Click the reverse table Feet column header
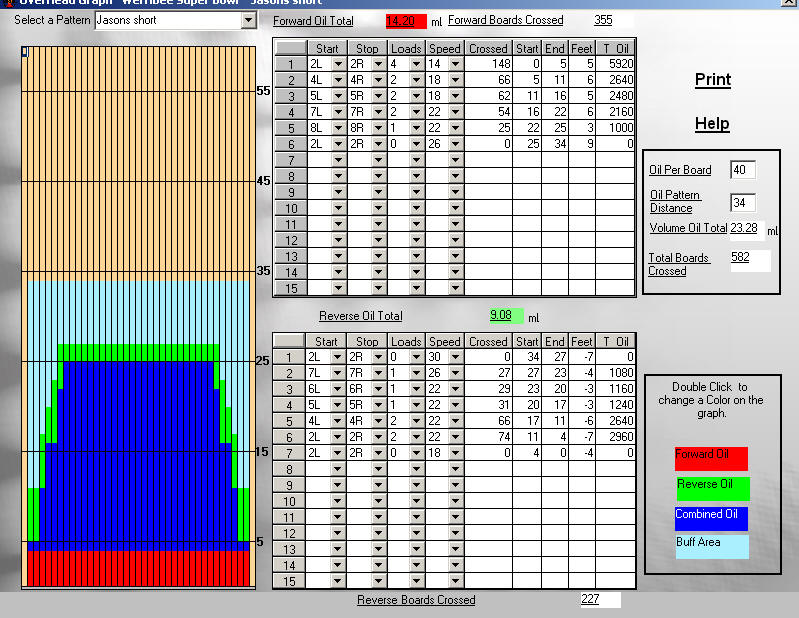 coord(581,341)
